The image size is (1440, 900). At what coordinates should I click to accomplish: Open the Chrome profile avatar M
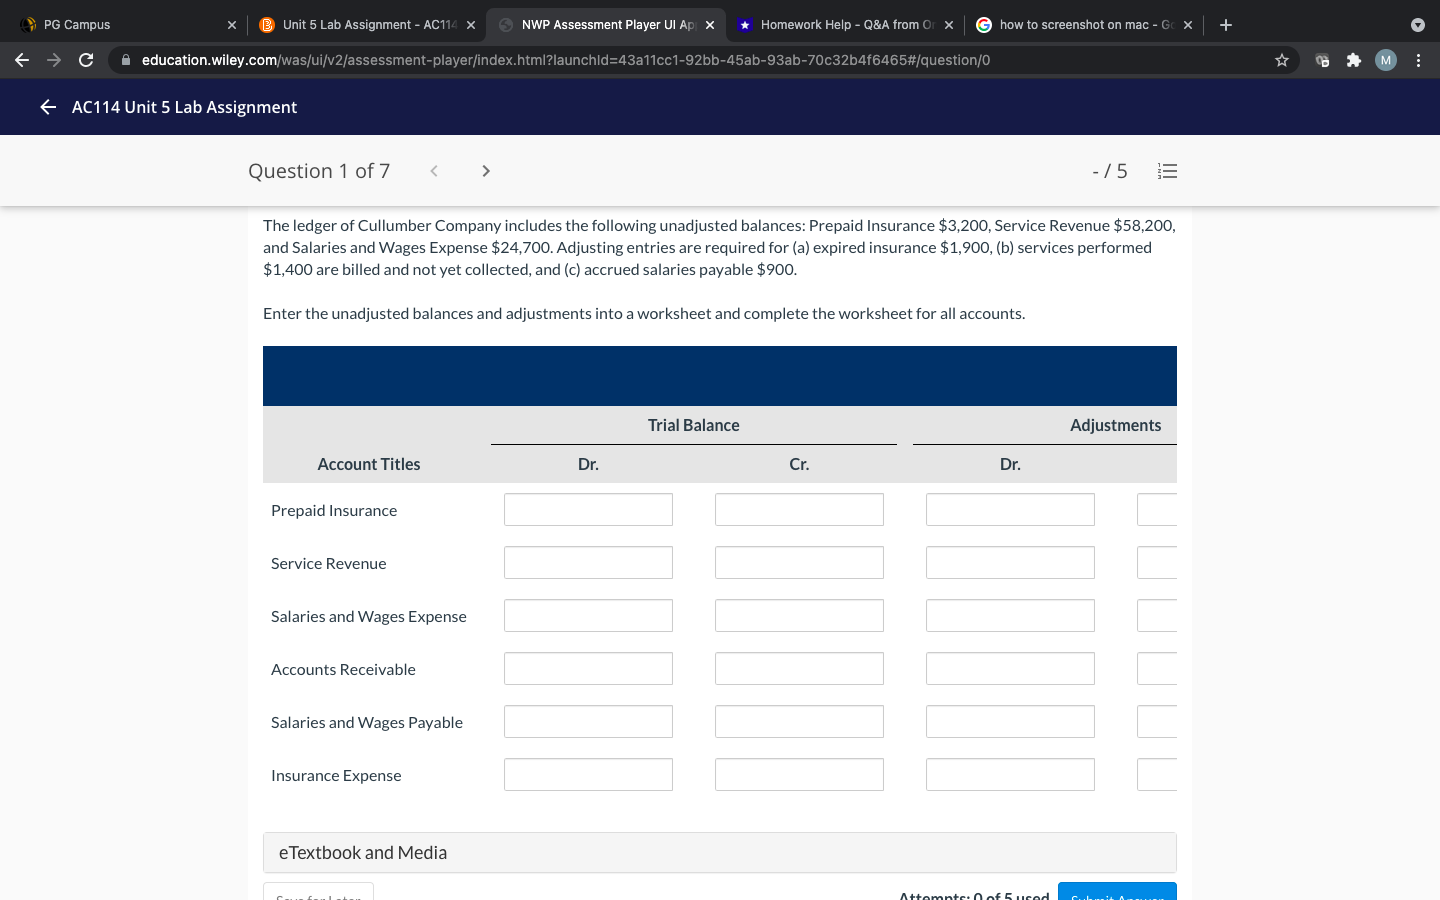(x=1386, y=60)
